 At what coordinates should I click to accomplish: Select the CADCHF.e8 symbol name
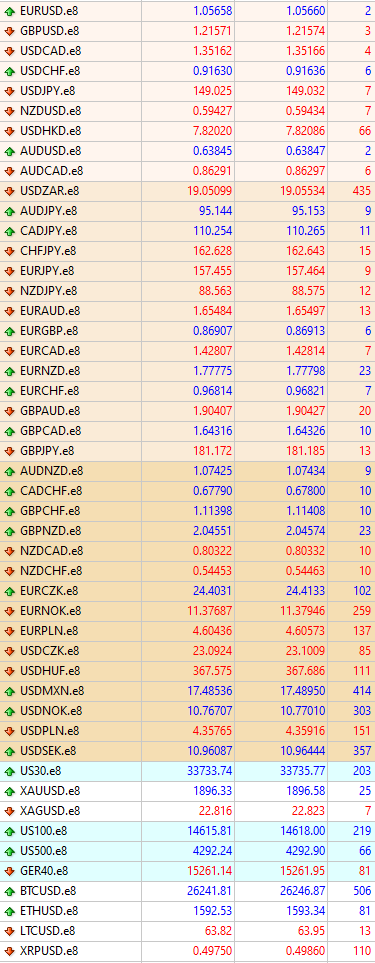[x=50, y=491]
